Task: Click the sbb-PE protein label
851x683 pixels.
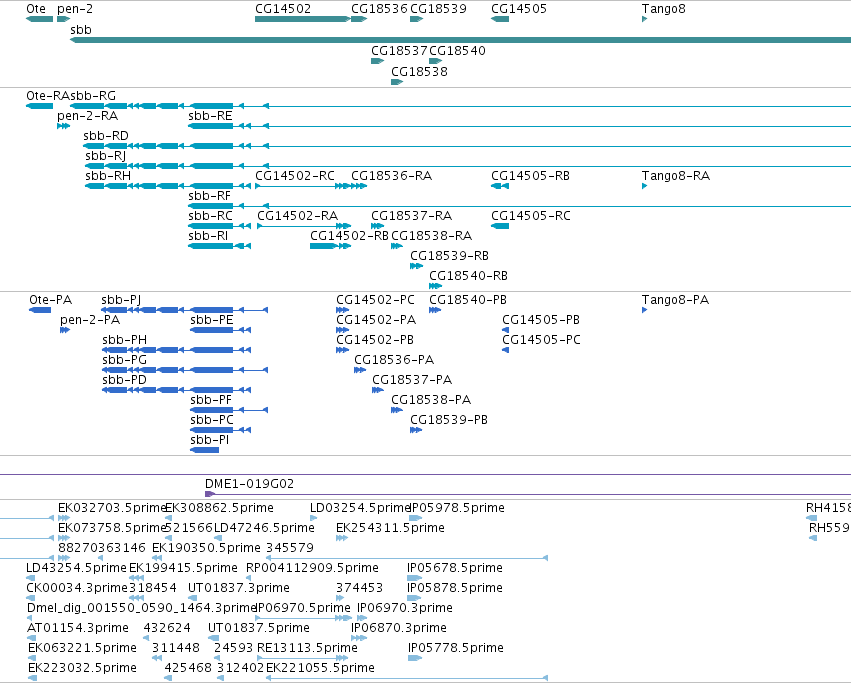Action: tap(212, 320)
